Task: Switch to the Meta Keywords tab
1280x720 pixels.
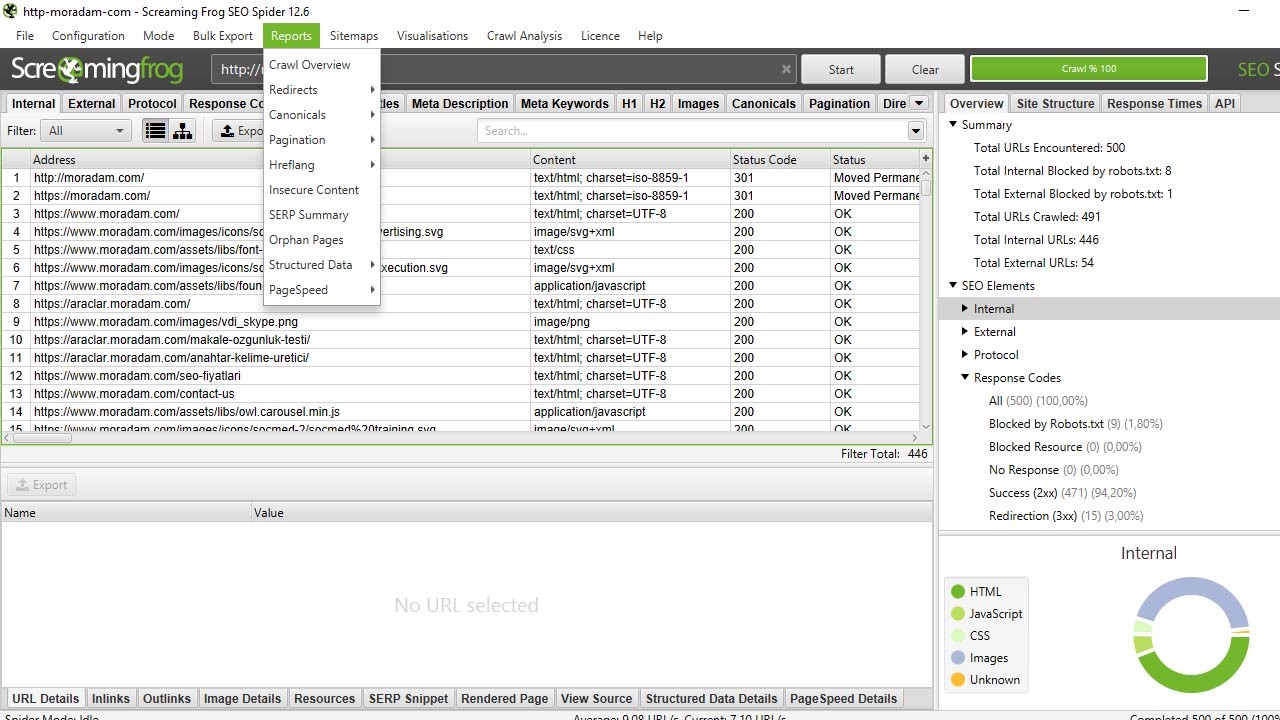Action: 565,103
